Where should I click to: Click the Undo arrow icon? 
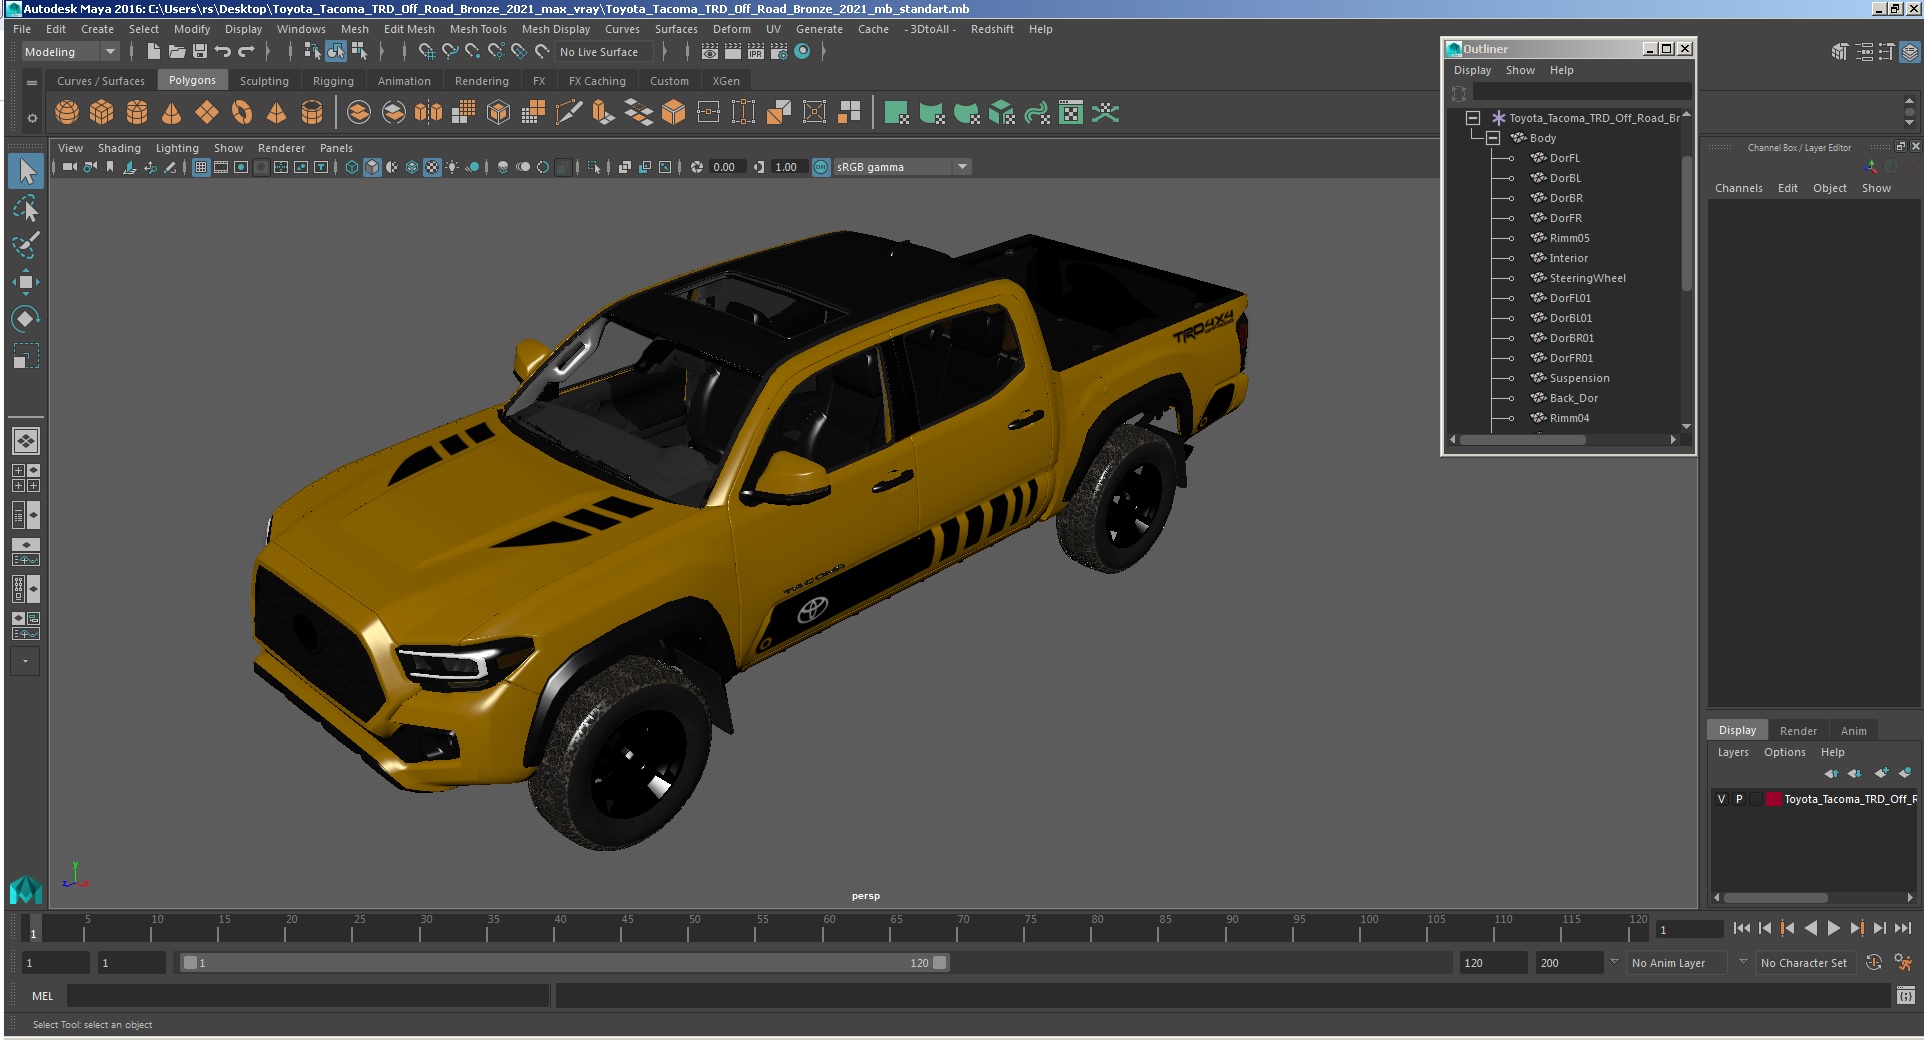click(x=222, y=52)
